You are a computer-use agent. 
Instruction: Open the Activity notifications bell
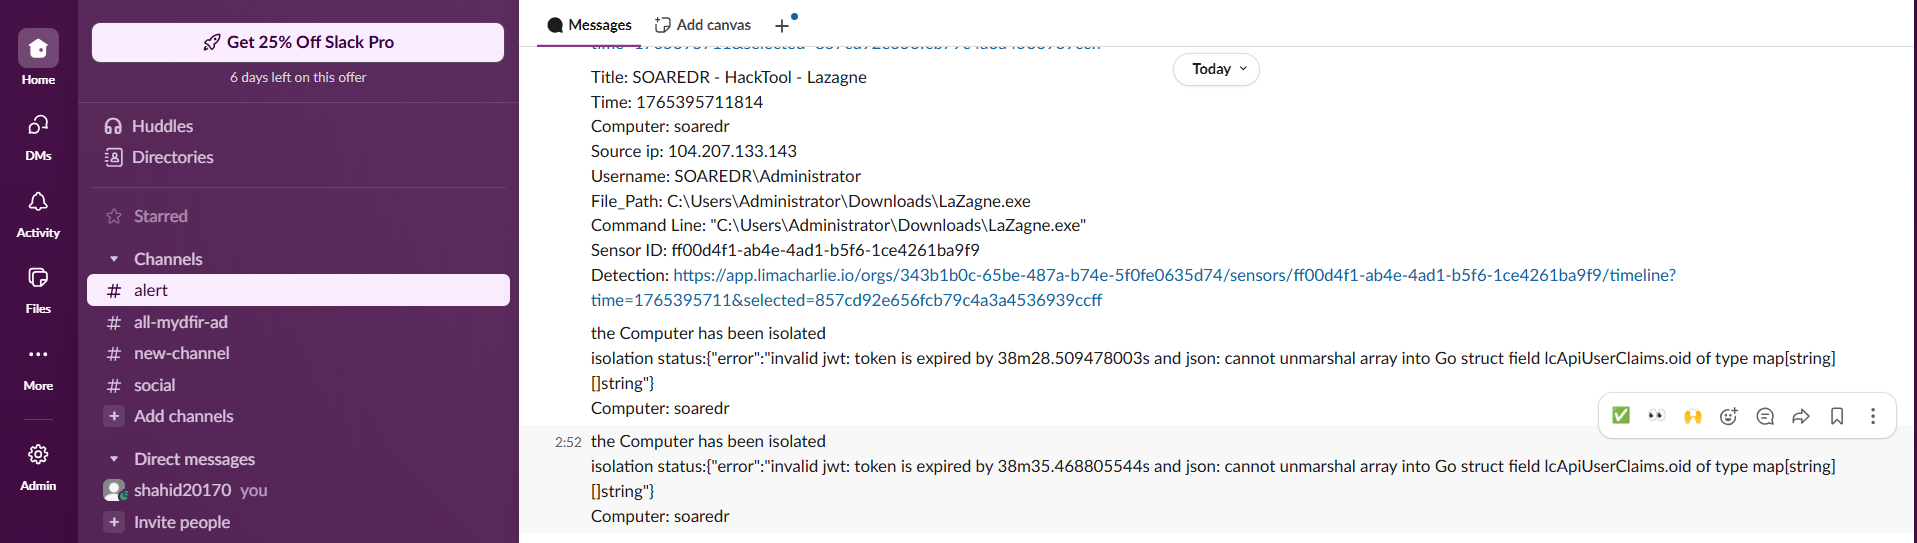[38, 203]
